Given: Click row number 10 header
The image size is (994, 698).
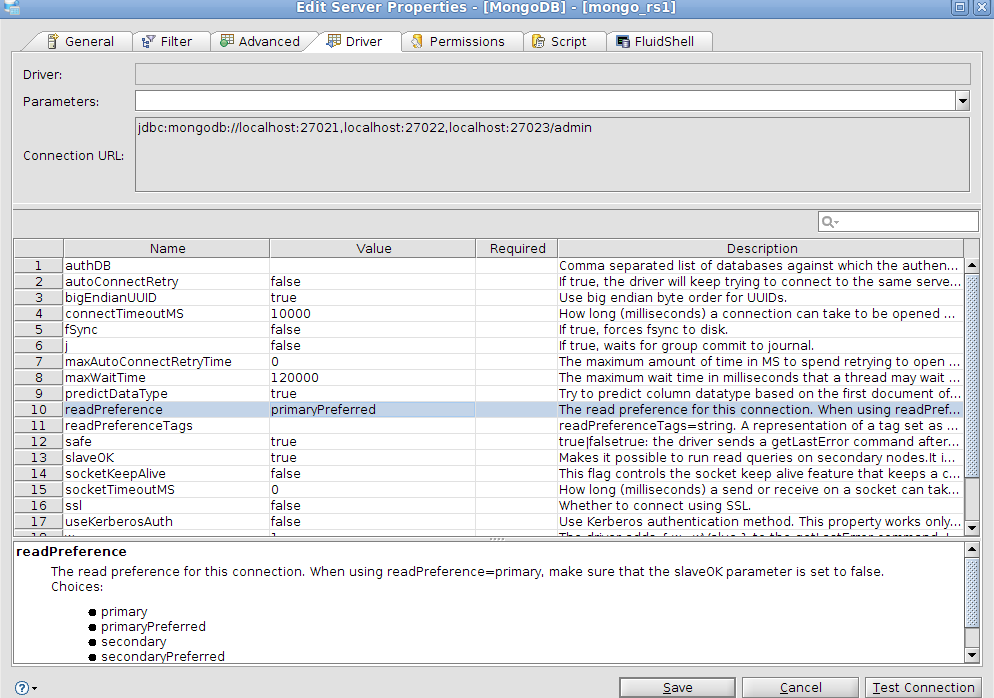Looking at the screenshot, I should pyautogui.click(x=39, y=410).
